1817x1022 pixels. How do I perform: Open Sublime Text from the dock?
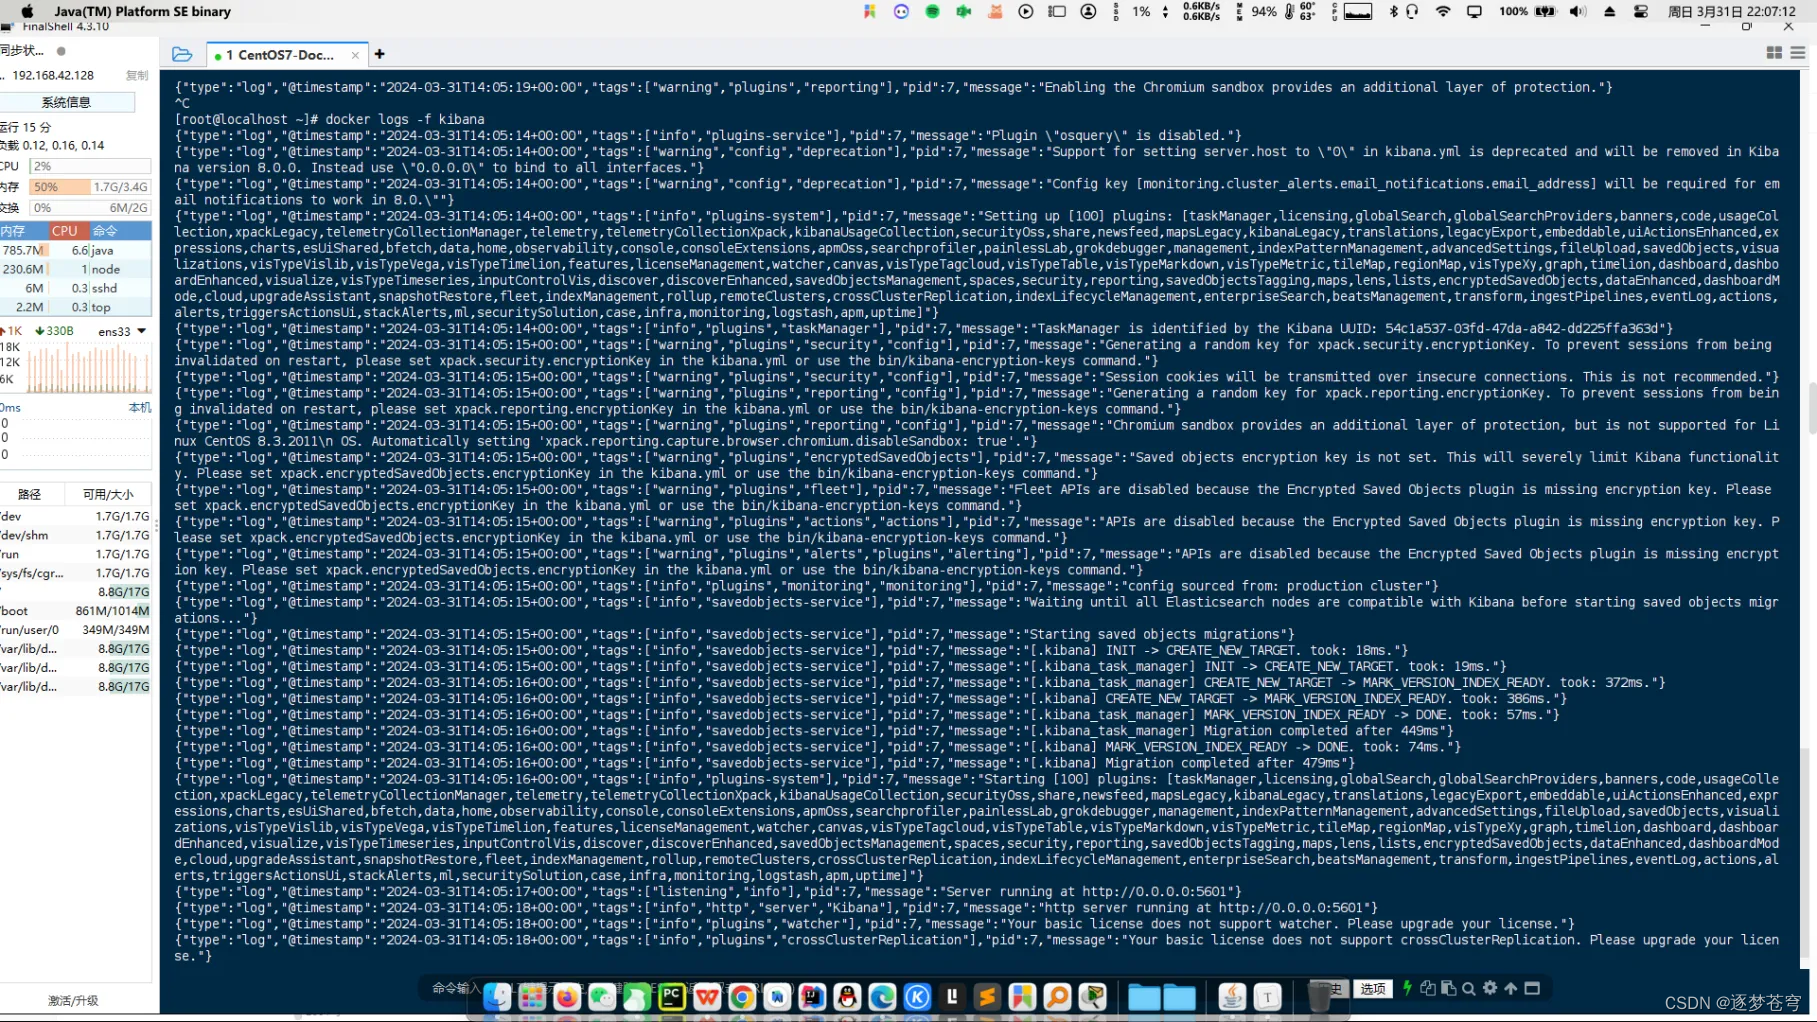[x=987, y=996]
